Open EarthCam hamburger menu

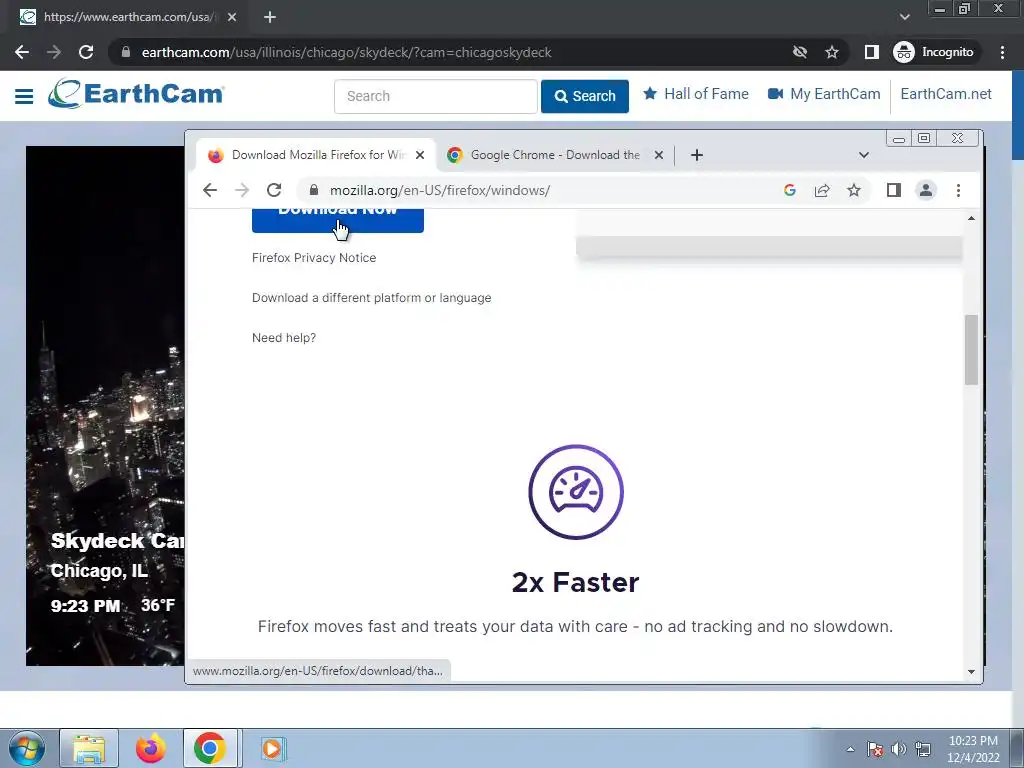[x=24, y=96]
